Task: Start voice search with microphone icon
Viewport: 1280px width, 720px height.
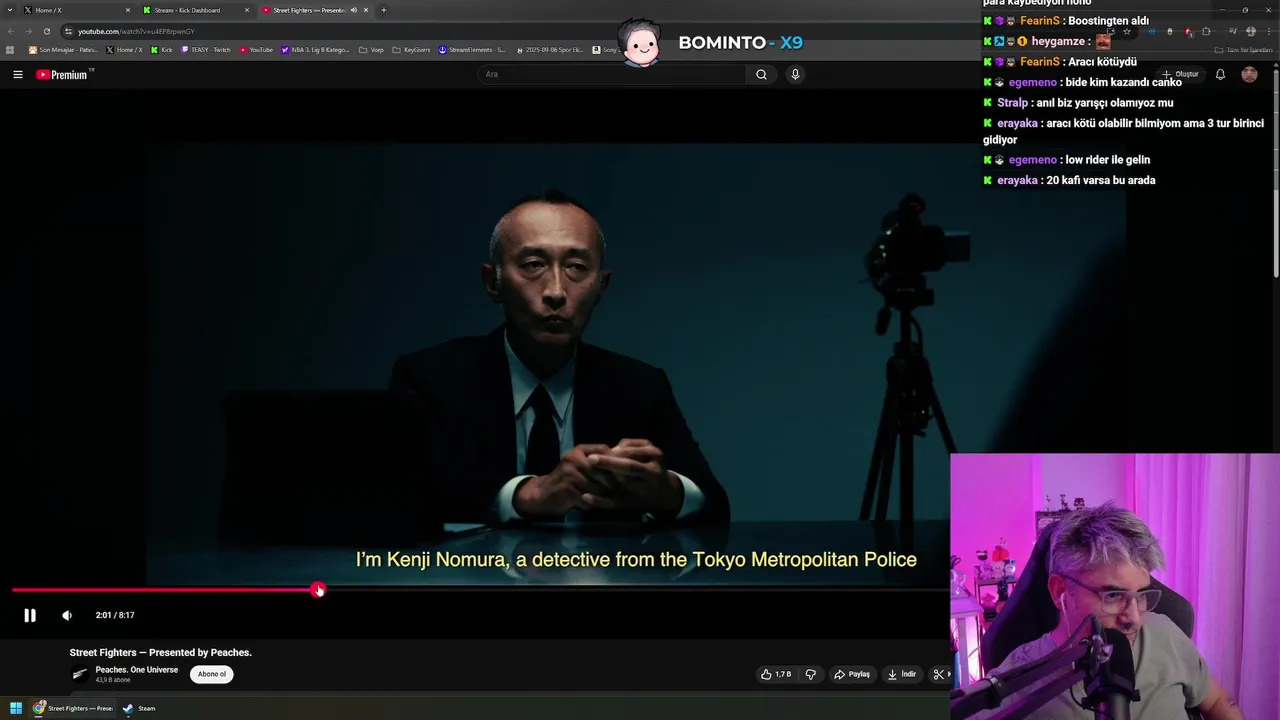Action: tap(795, 74)
